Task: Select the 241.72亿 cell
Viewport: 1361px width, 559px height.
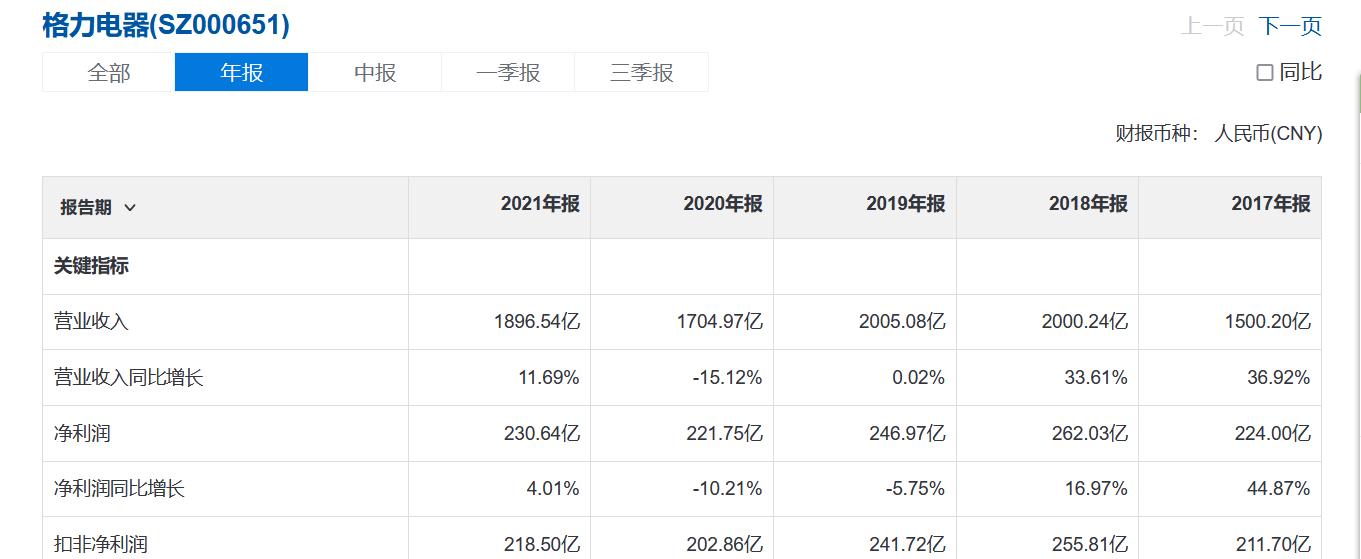Action: click(x=865, y=540)
